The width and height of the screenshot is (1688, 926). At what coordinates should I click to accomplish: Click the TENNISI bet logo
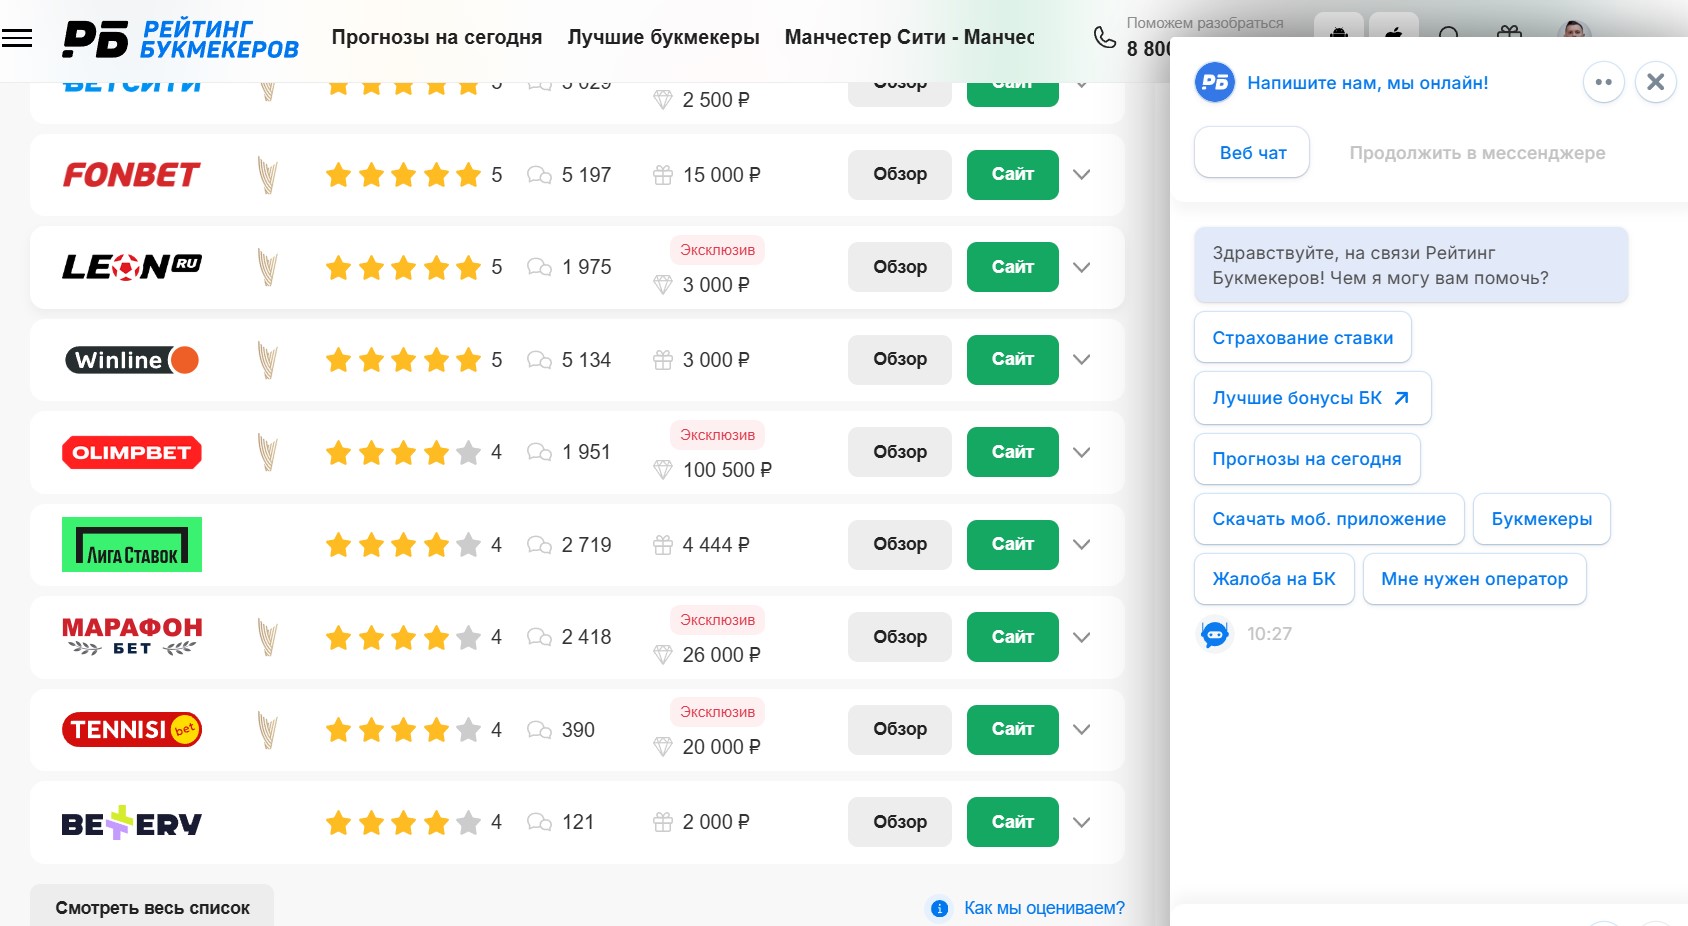click(132, 729)
